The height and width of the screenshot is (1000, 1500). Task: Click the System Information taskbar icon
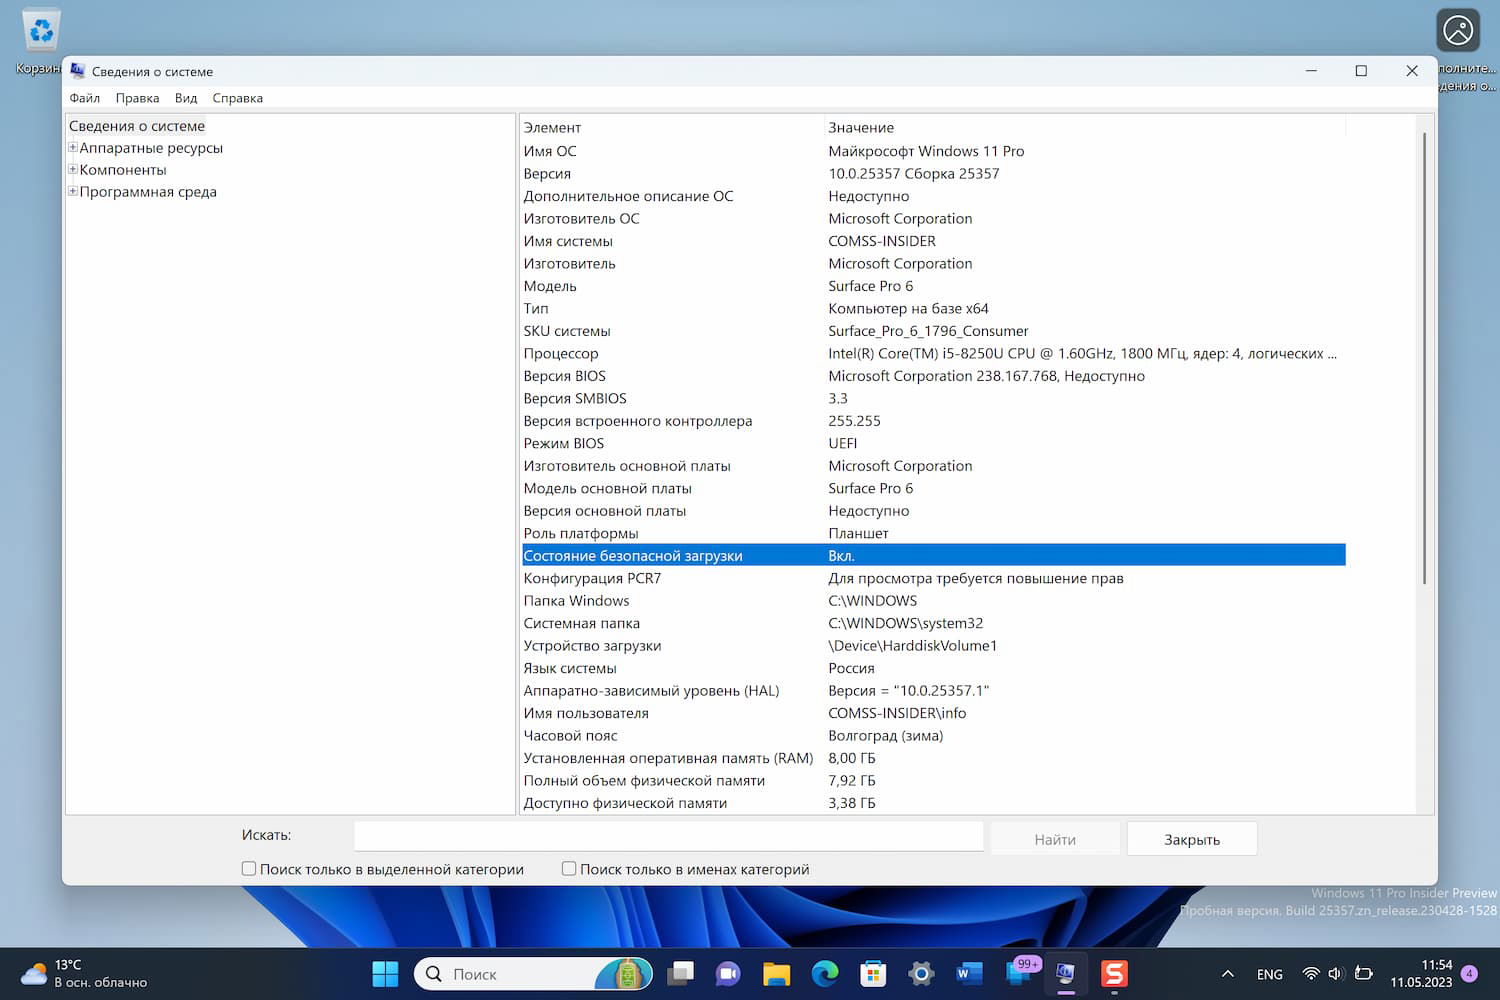[x=1066, y=974]
